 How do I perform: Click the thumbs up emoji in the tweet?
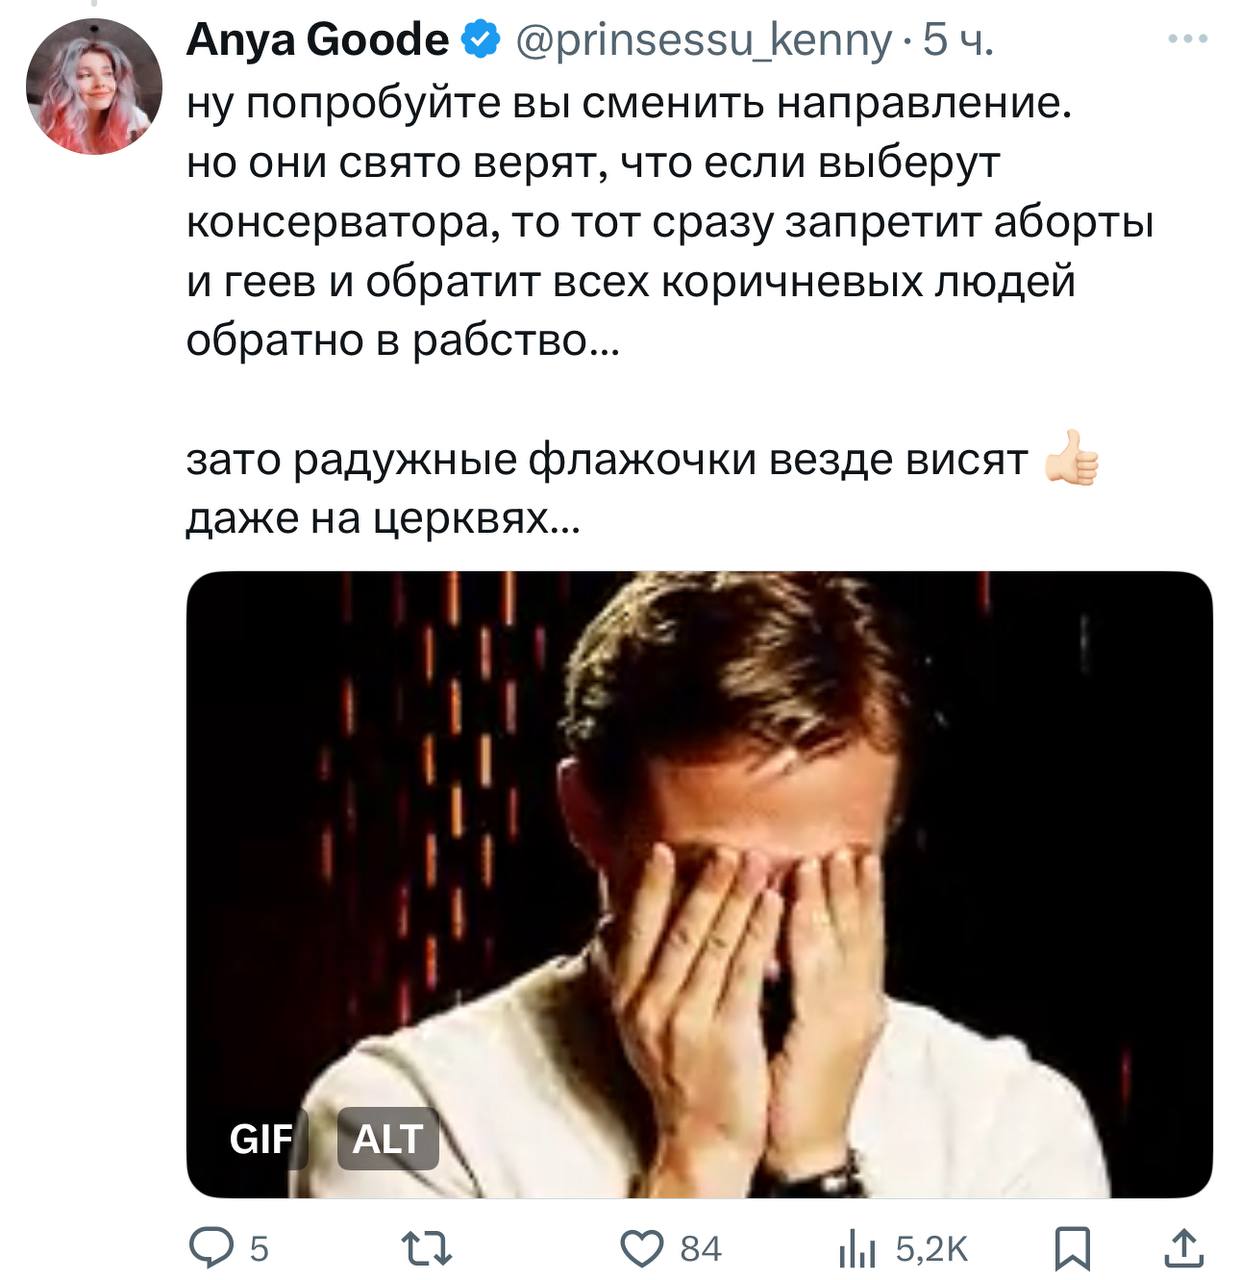1071,461
